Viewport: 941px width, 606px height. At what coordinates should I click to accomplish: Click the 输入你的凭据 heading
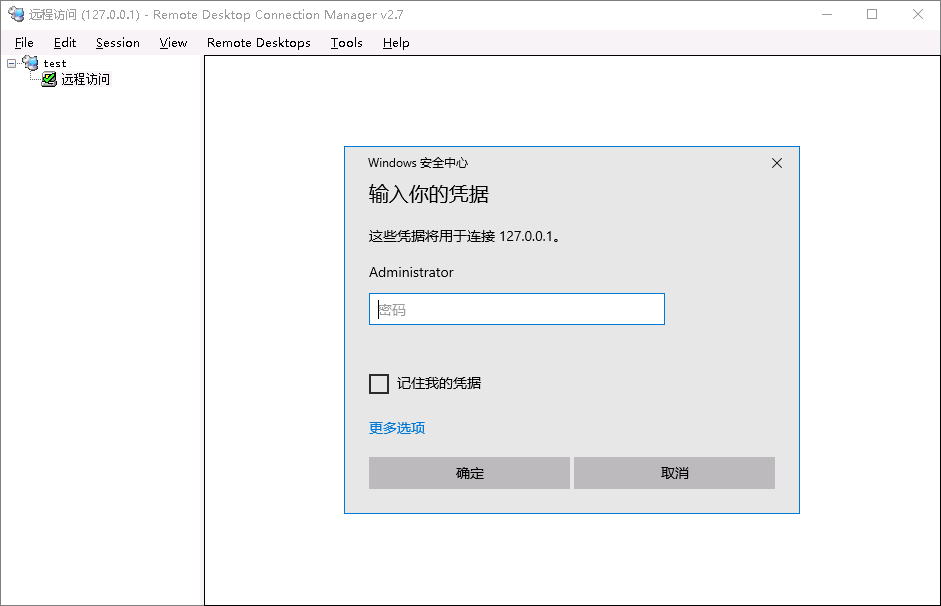pos(428,194)
